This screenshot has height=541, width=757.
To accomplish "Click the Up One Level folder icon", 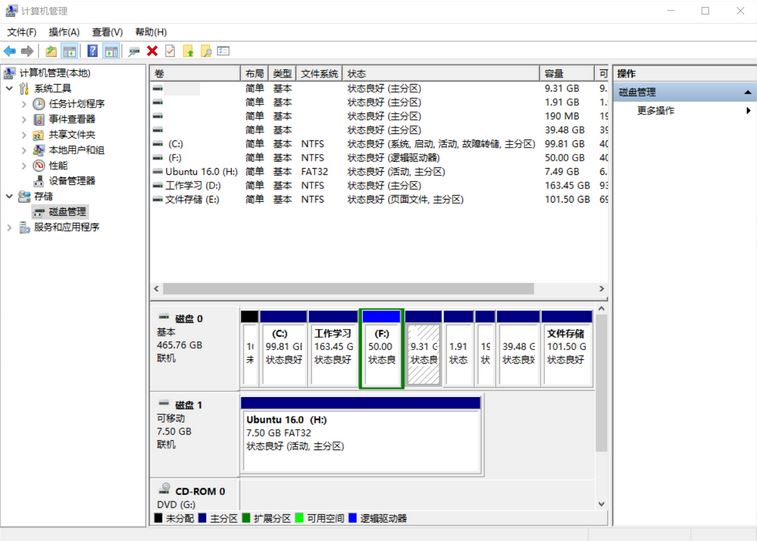I will [51, 51].
